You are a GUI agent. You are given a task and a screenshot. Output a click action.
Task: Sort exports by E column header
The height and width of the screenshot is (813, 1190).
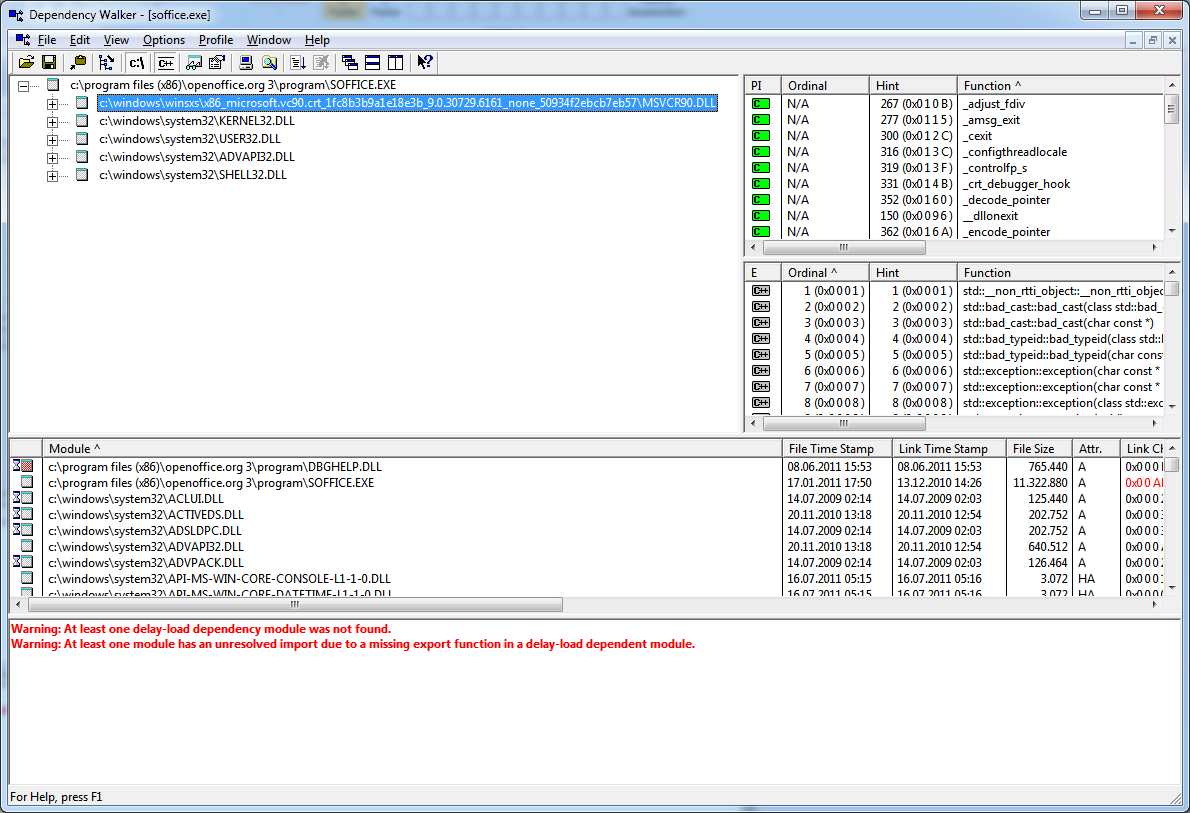click(x=762, y=273)
